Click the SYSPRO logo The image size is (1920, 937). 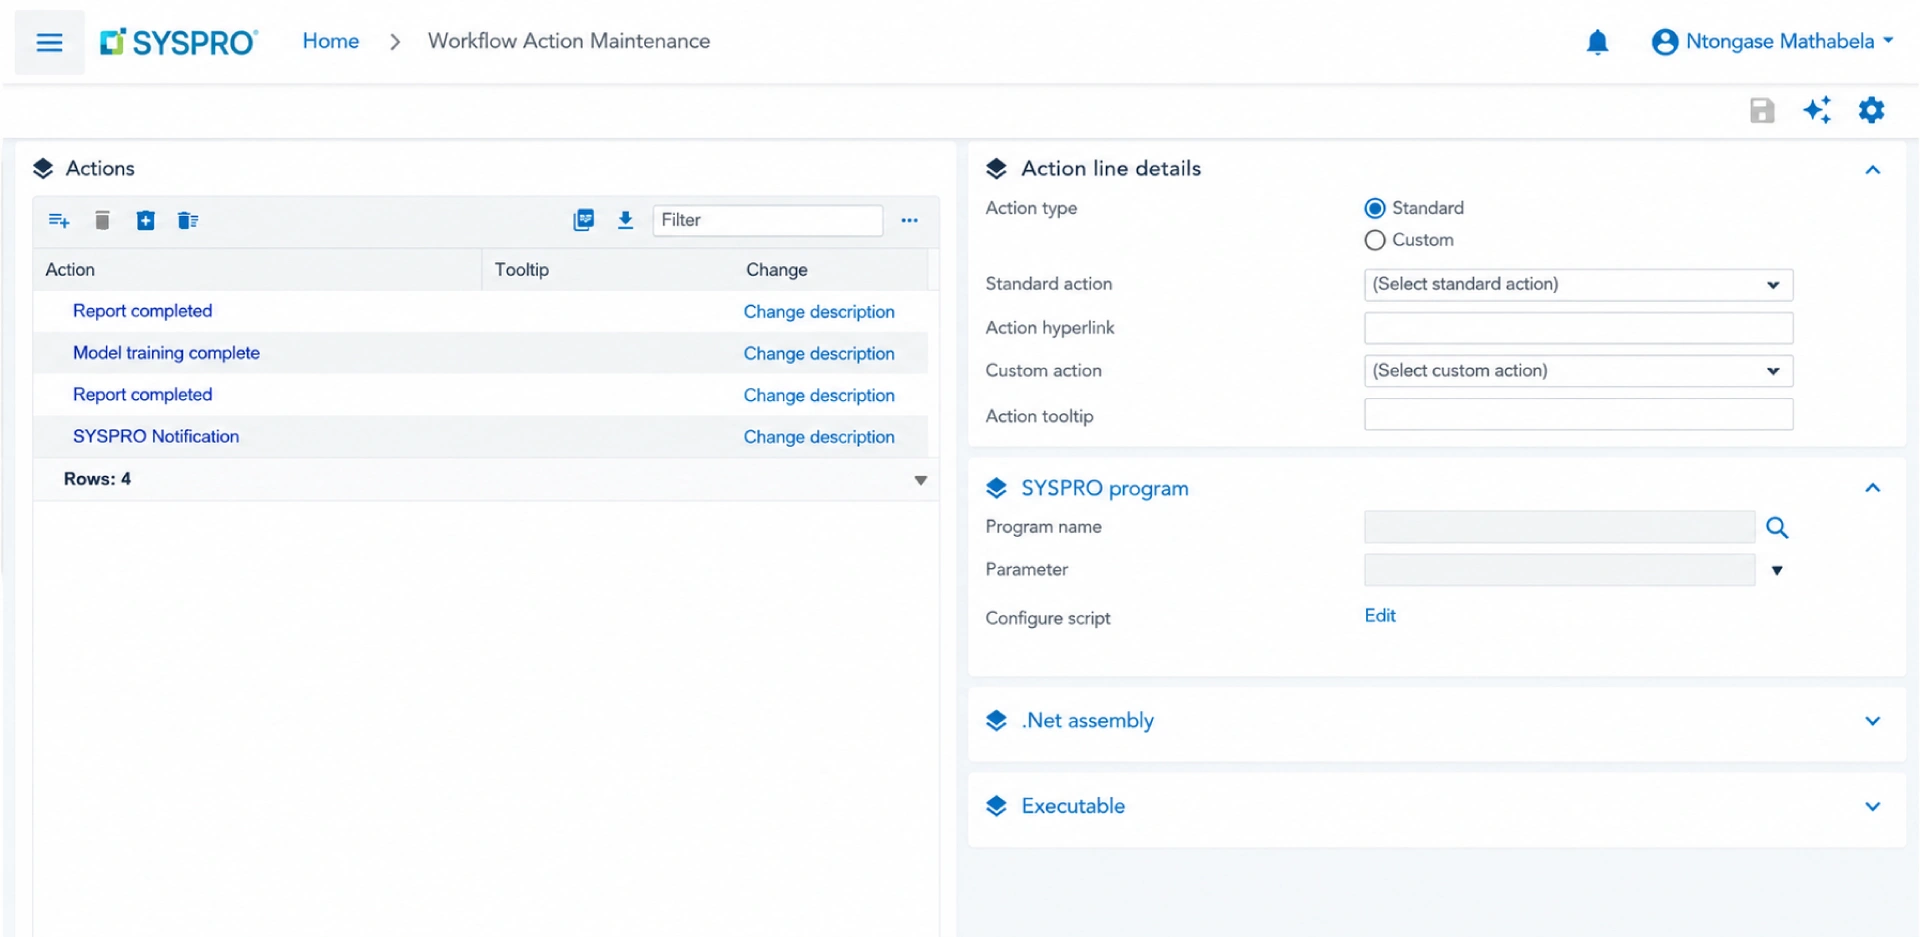click(179, 42)
